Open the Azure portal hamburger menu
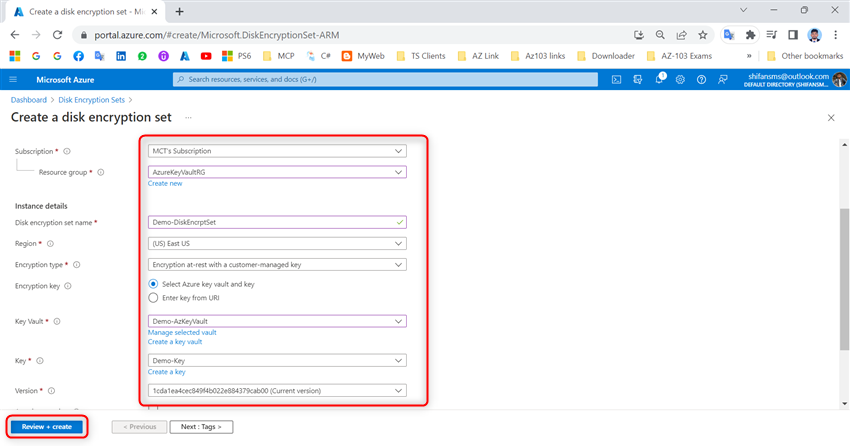 point(13,80)
